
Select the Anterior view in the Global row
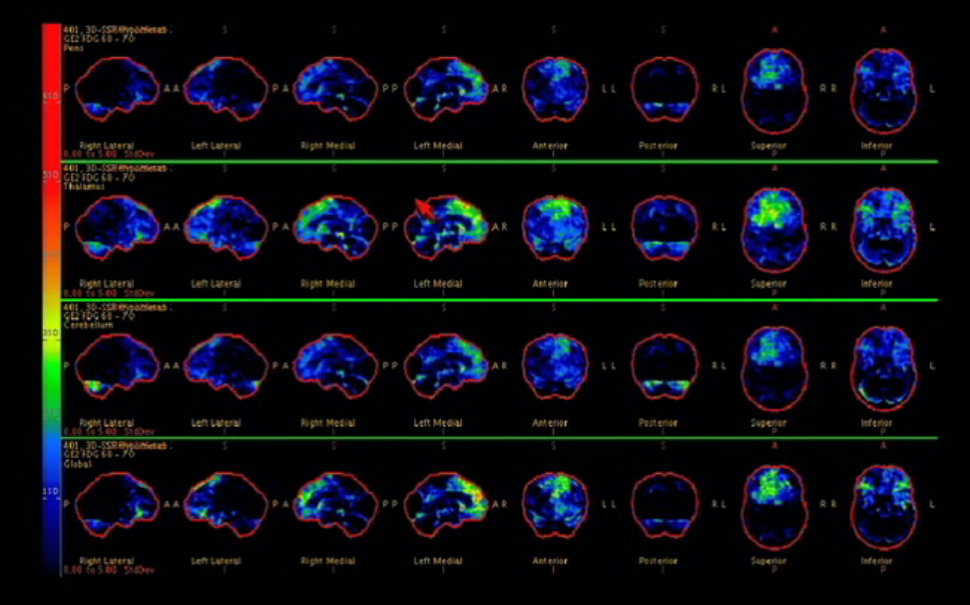click(x=555, y=505)
